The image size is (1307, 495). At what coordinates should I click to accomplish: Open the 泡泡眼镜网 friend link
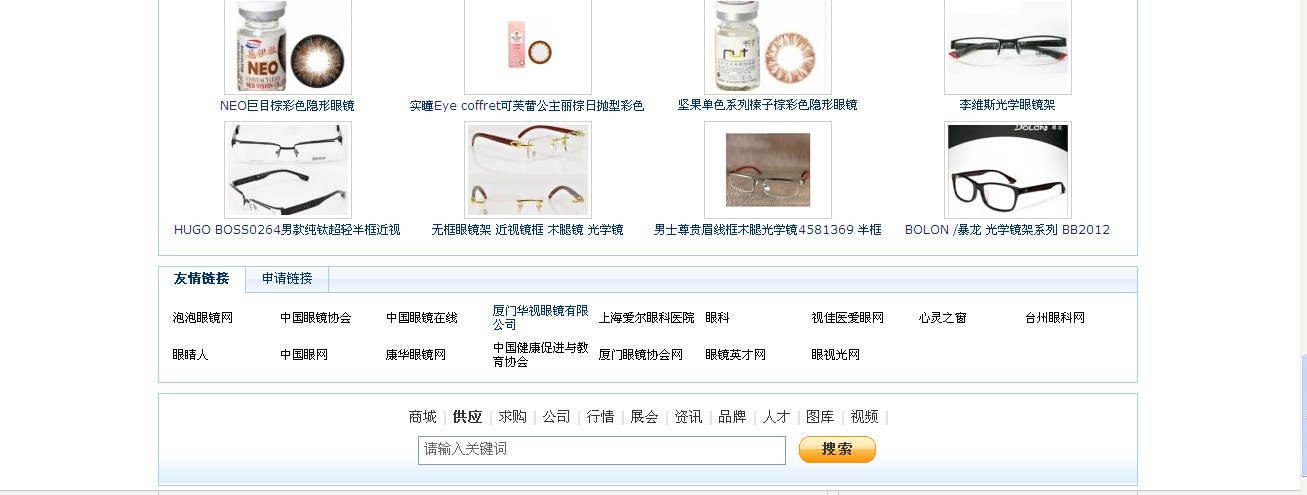tap(203, 318)
